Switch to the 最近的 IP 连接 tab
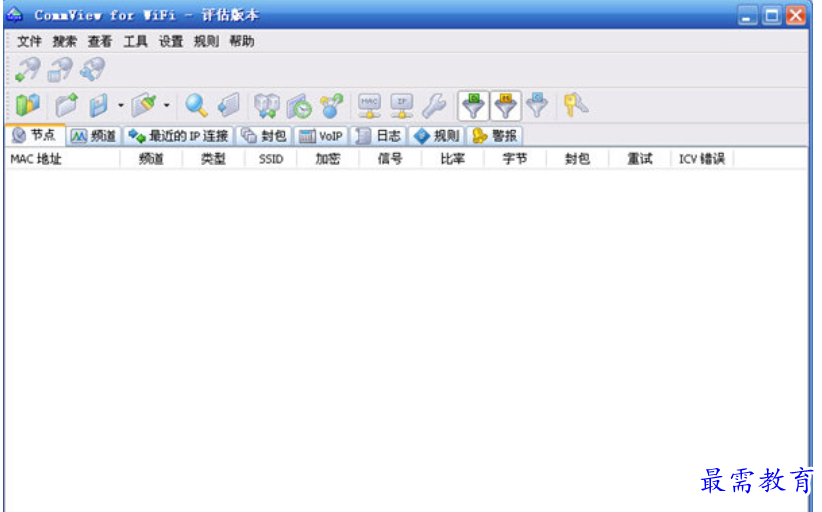The width and height of the screenshot is (822, 512). pyautogui.click(x=178, y=136)
